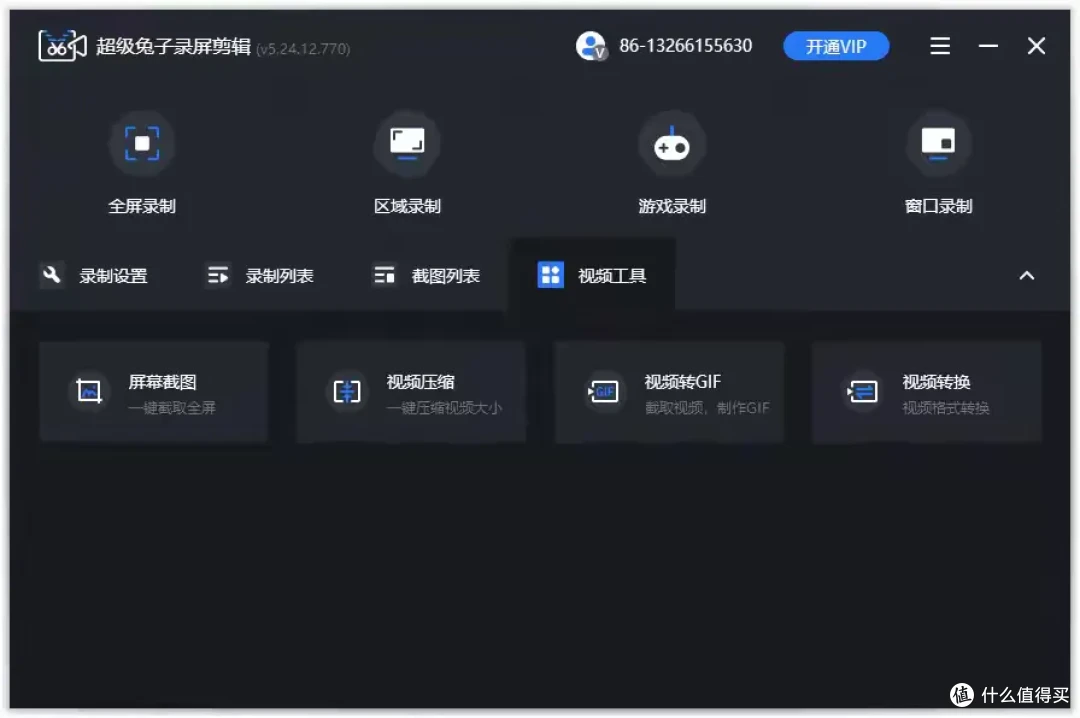Viewport: 1080px width, 718px height.
Task: Click the wrench icon for recording settings
Action: pyautogui.click(x=52, y=275)
